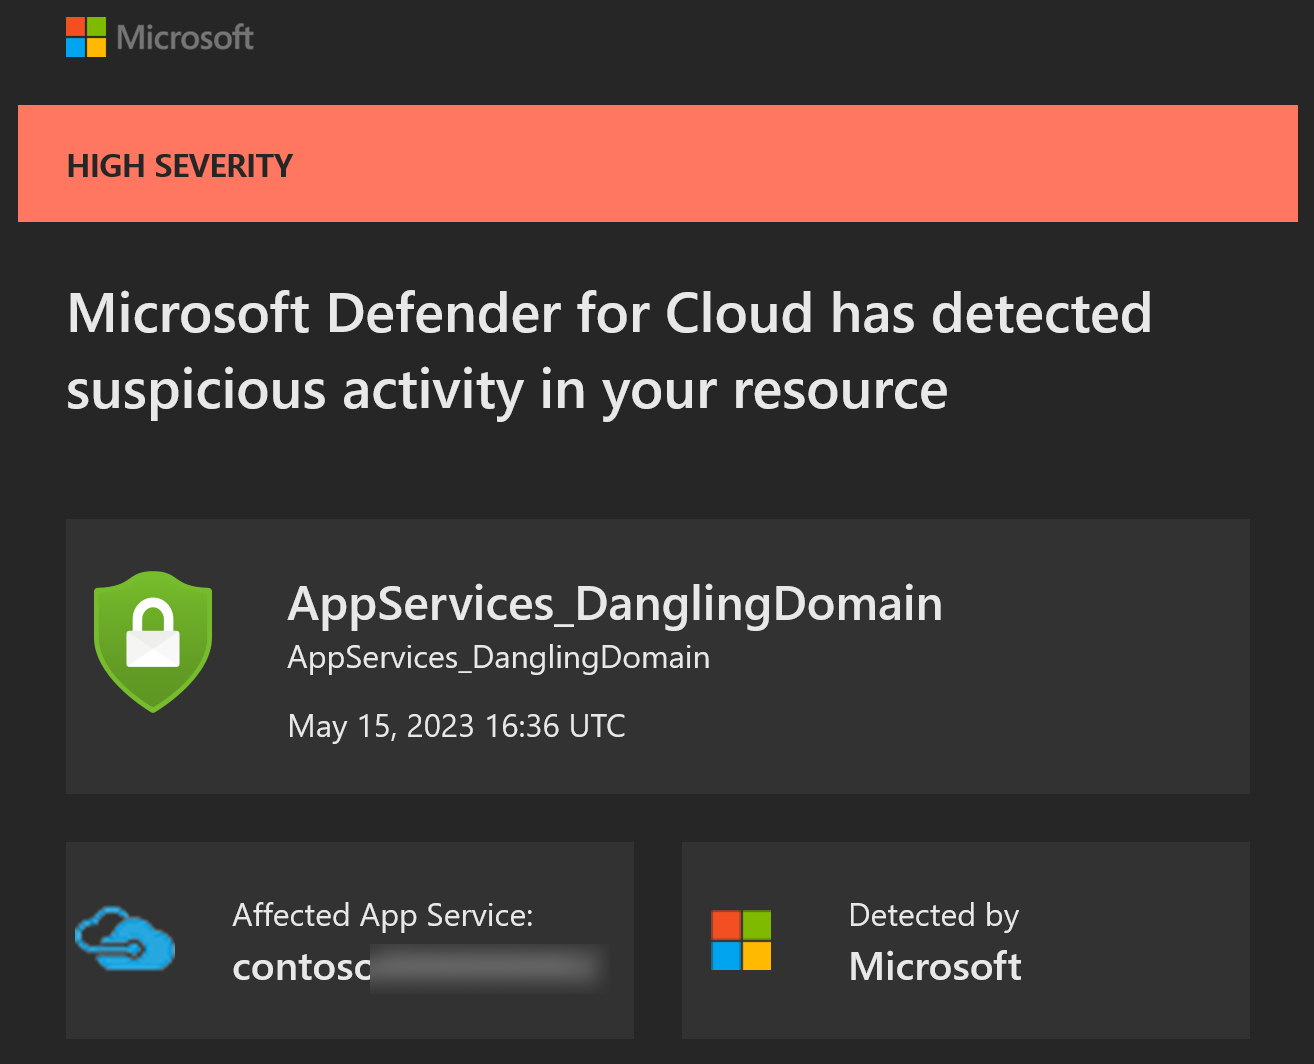
Task: Select the HIGH SEVERITY banner
Action: click(x=658, y=163)
